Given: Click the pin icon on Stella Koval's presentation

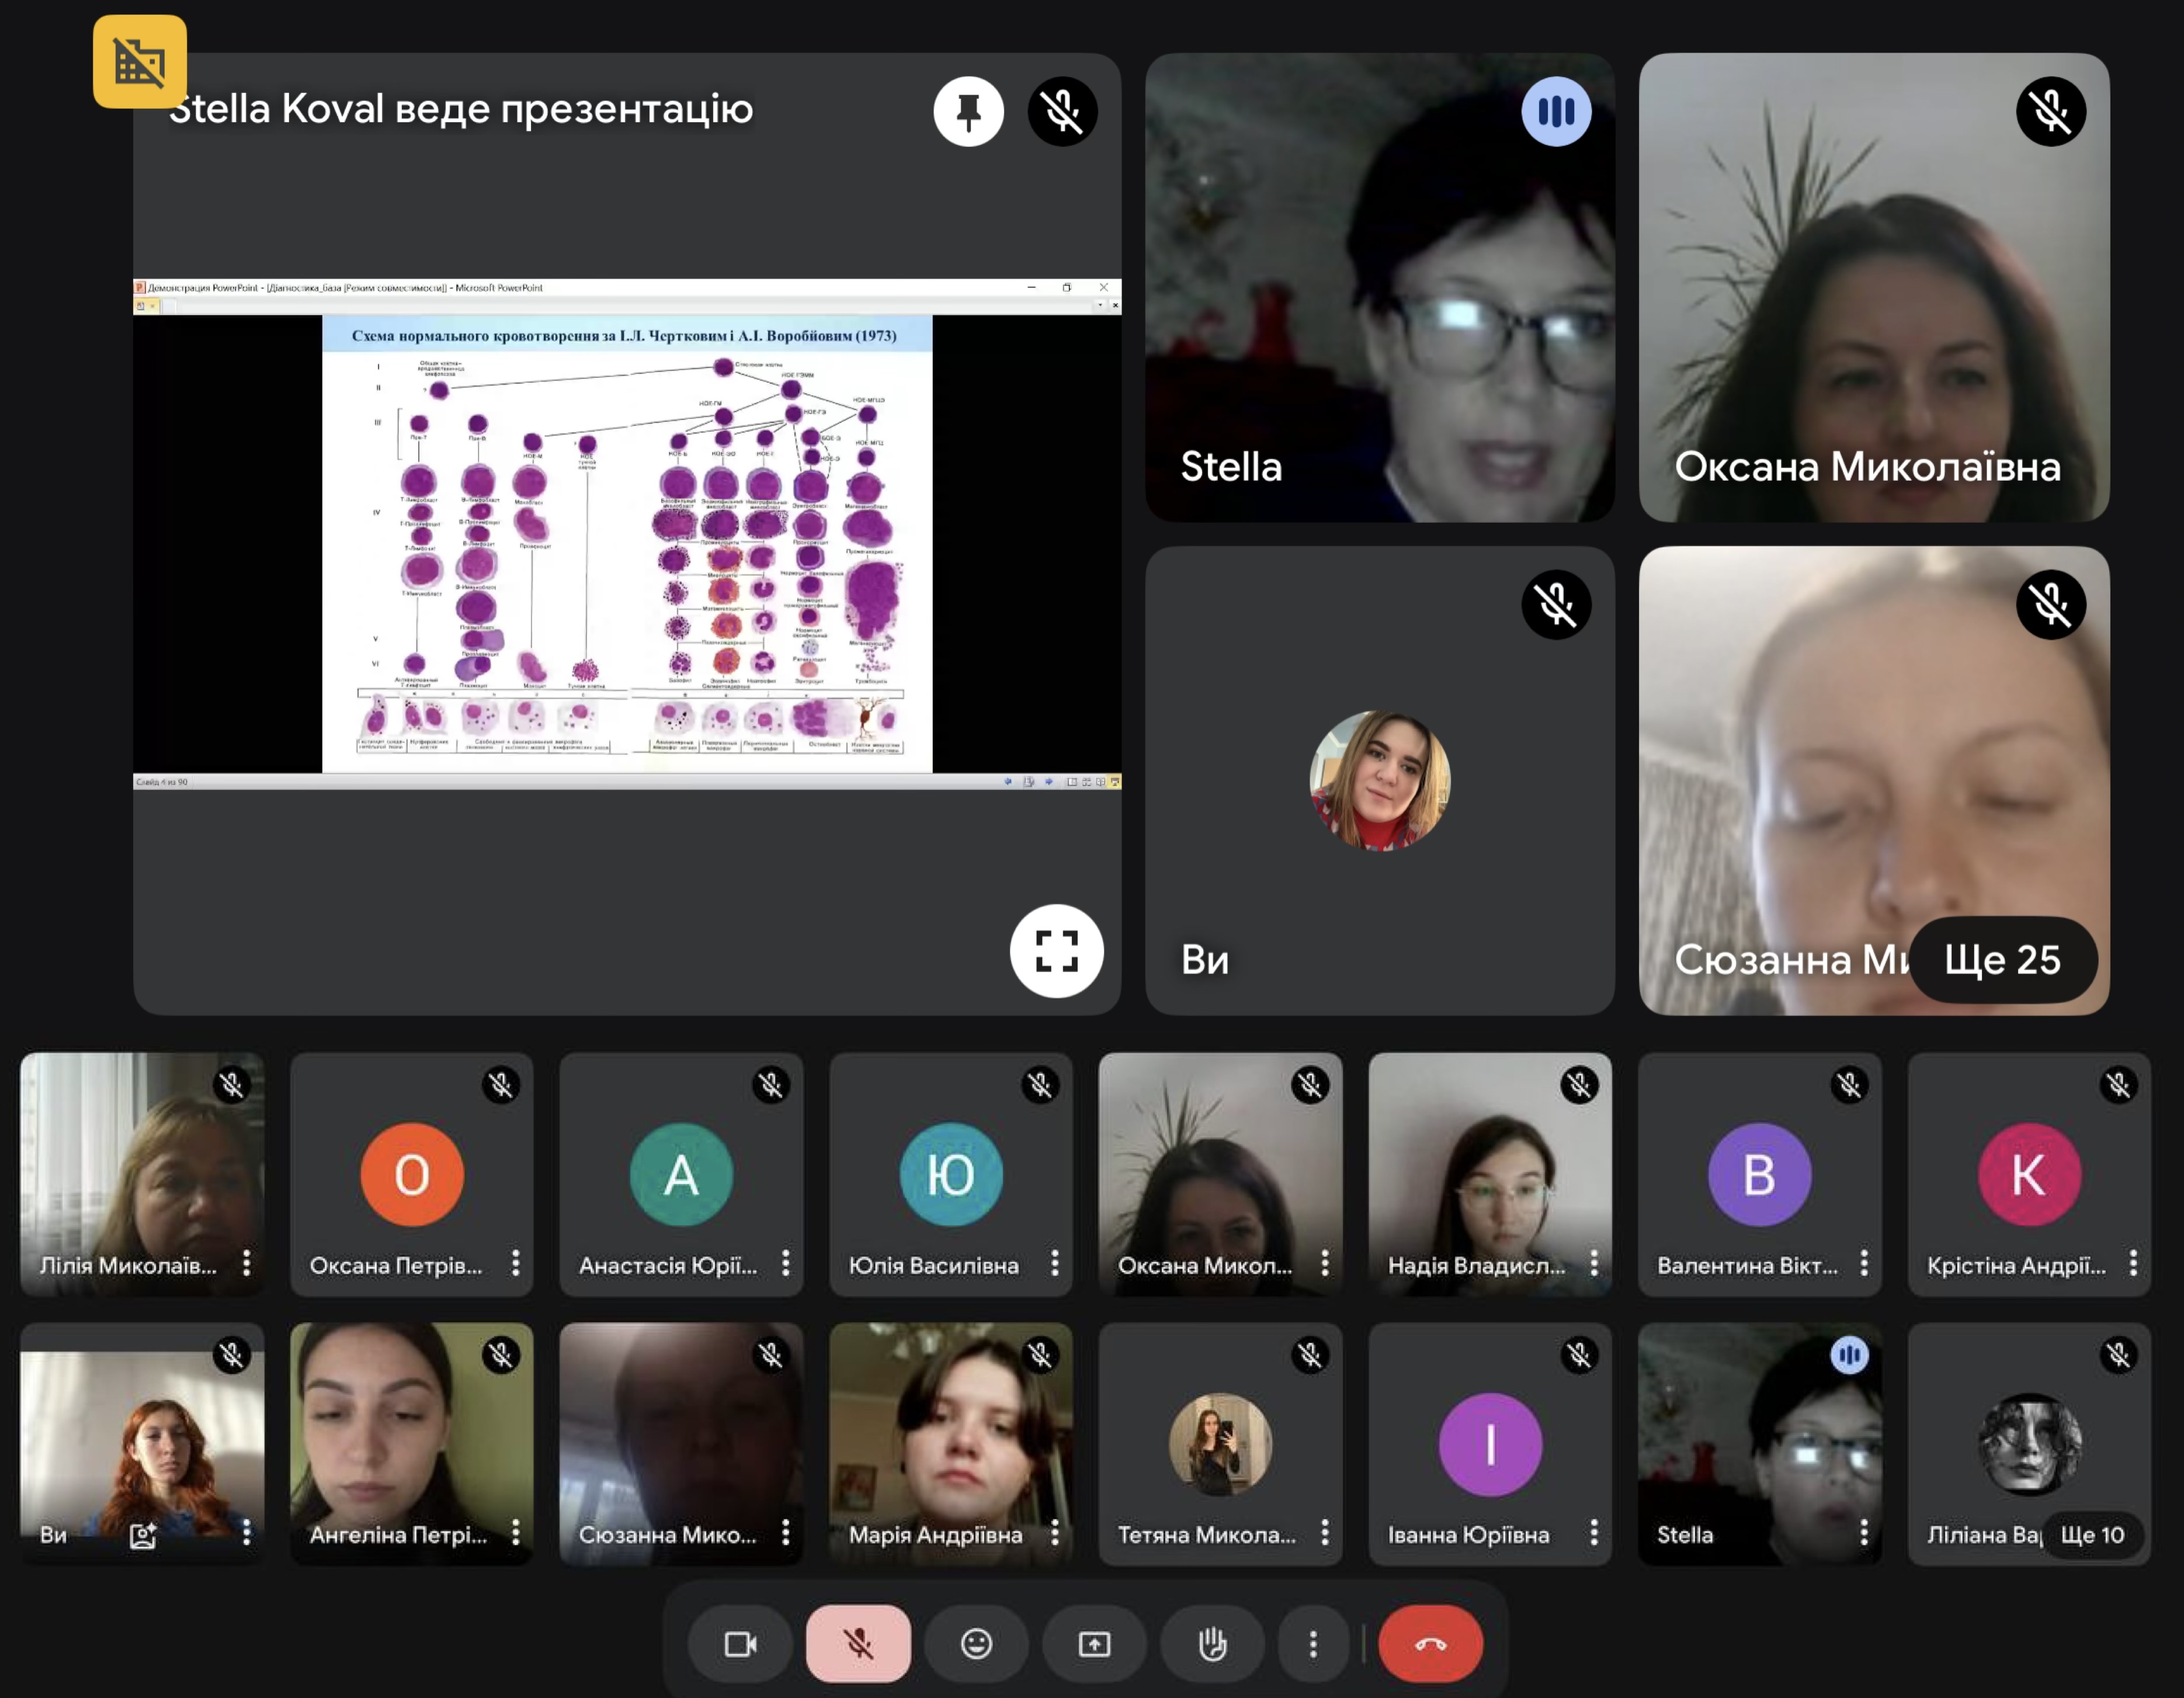Looking at the screenshot, I should pyautogui.click(x=968, y=111).
